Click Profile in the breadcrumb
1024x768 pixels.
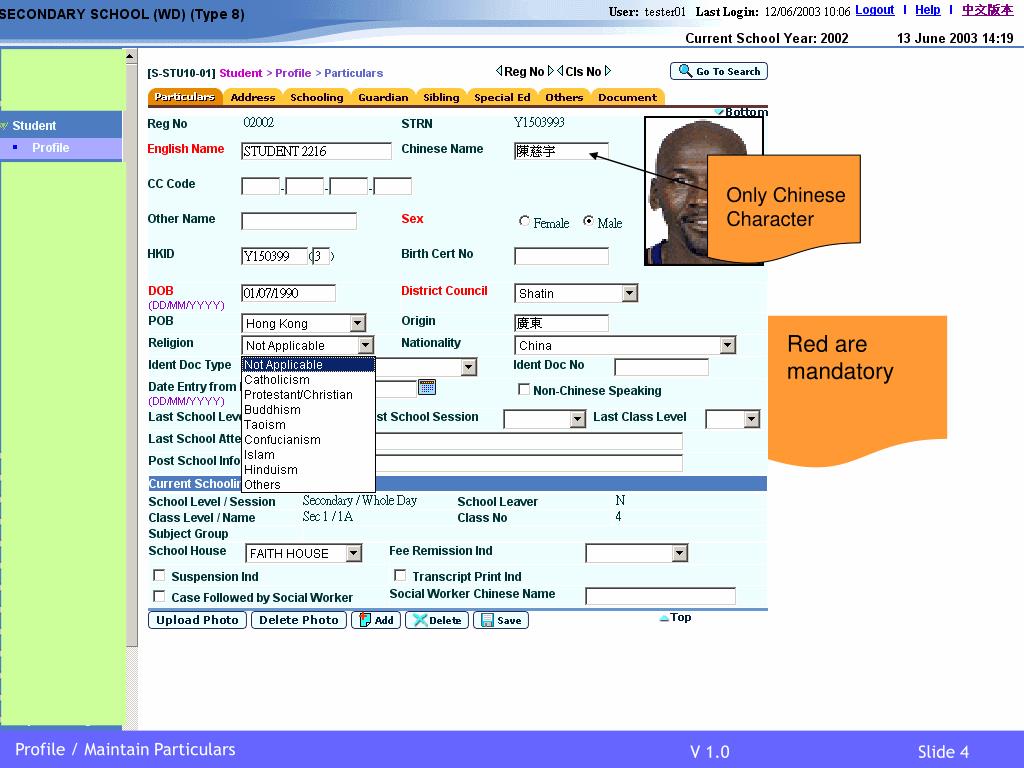(293, 73)
